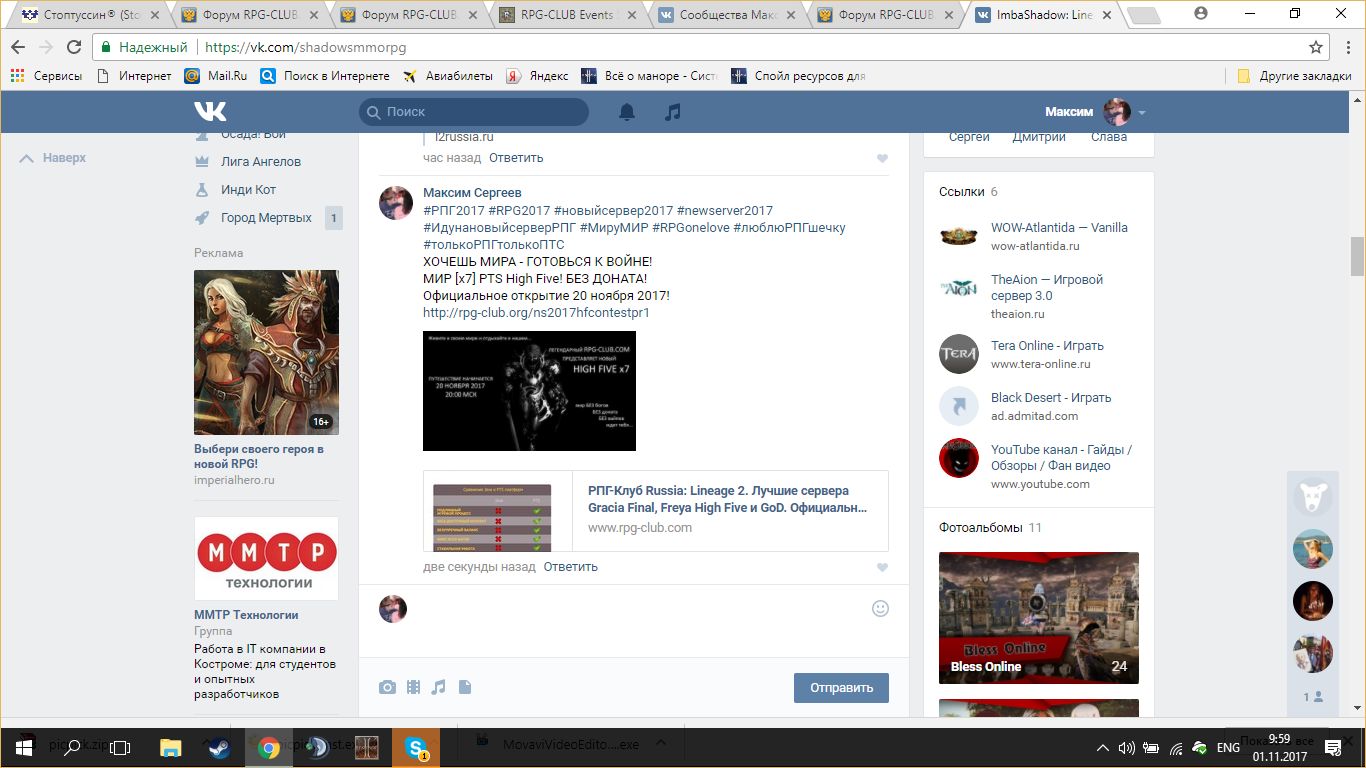1366x768 pixels.
Task: Open the Яндекс bookmark
Action: (x=538, y=76)
